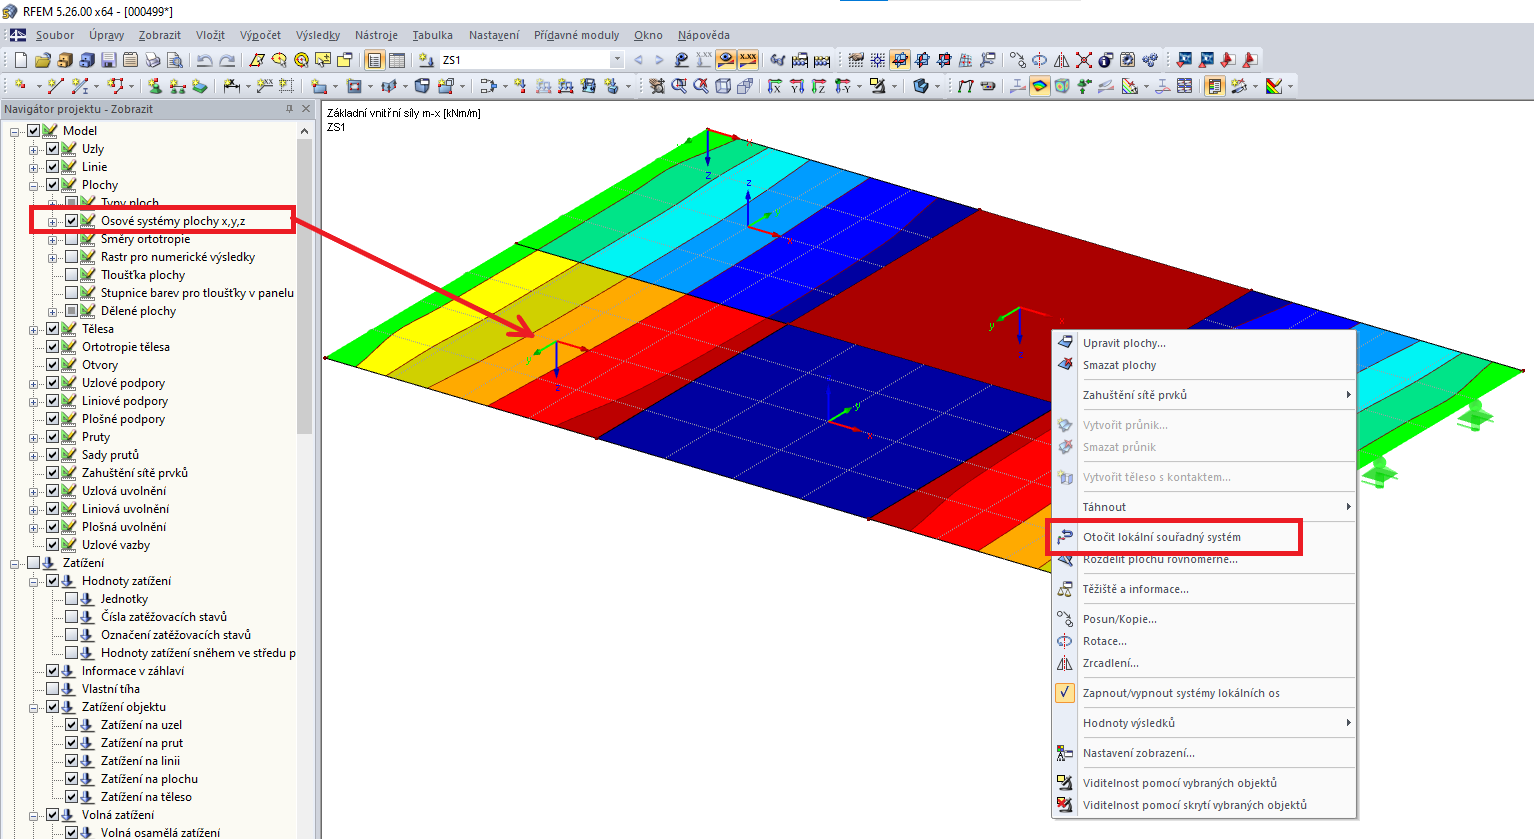Open the Výpočet menu
This screenshot has height=839, width=1534.
point(260,35)
